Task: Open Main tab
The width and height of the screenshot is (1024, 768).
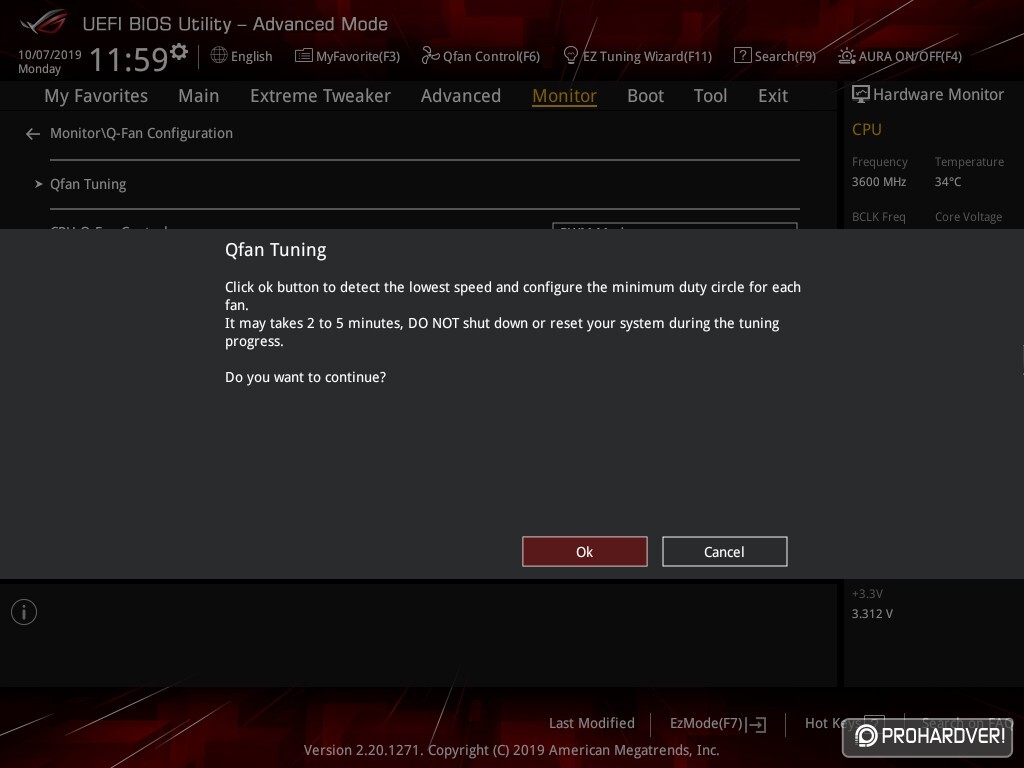Action: [199, 95]
